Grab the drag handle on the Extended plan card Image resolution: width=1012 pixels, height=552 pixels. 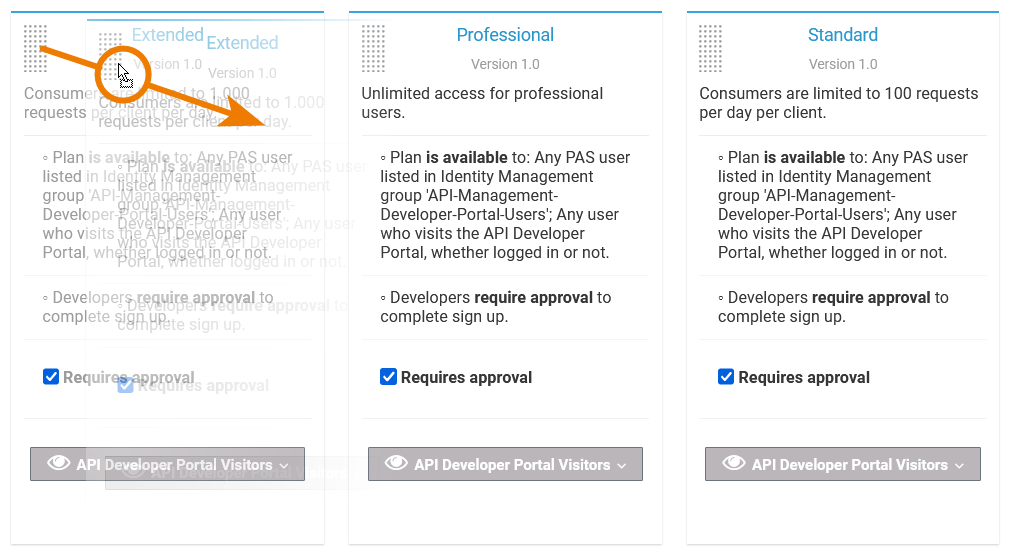pyautogui.click(x=35, y=48)
